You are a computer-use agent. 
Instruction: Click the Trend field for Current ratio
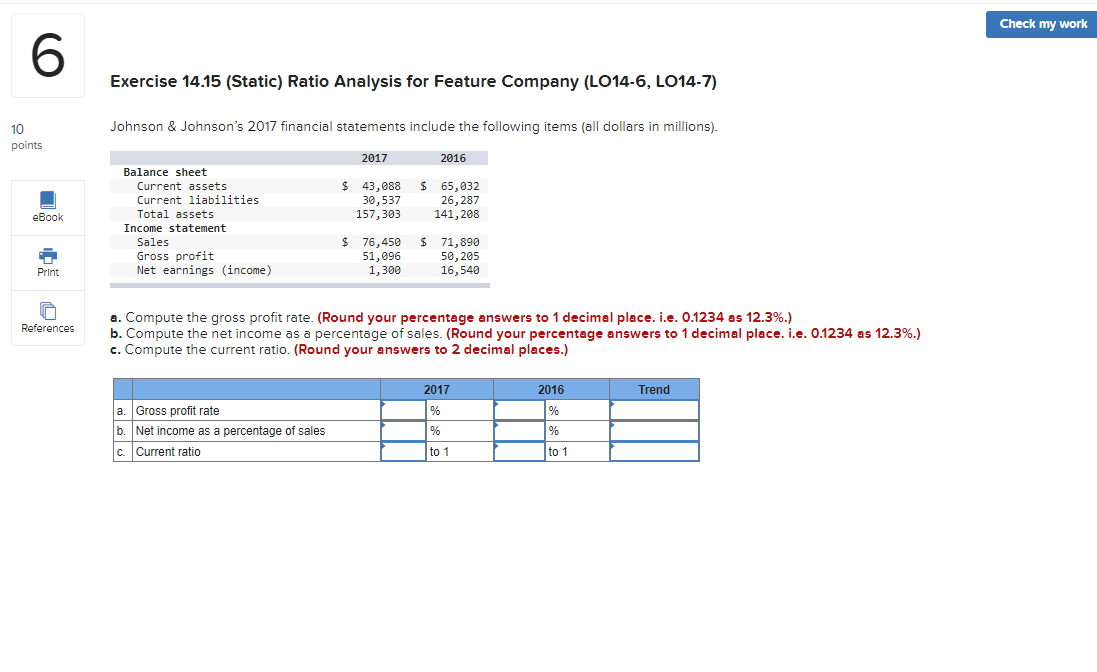654,451
